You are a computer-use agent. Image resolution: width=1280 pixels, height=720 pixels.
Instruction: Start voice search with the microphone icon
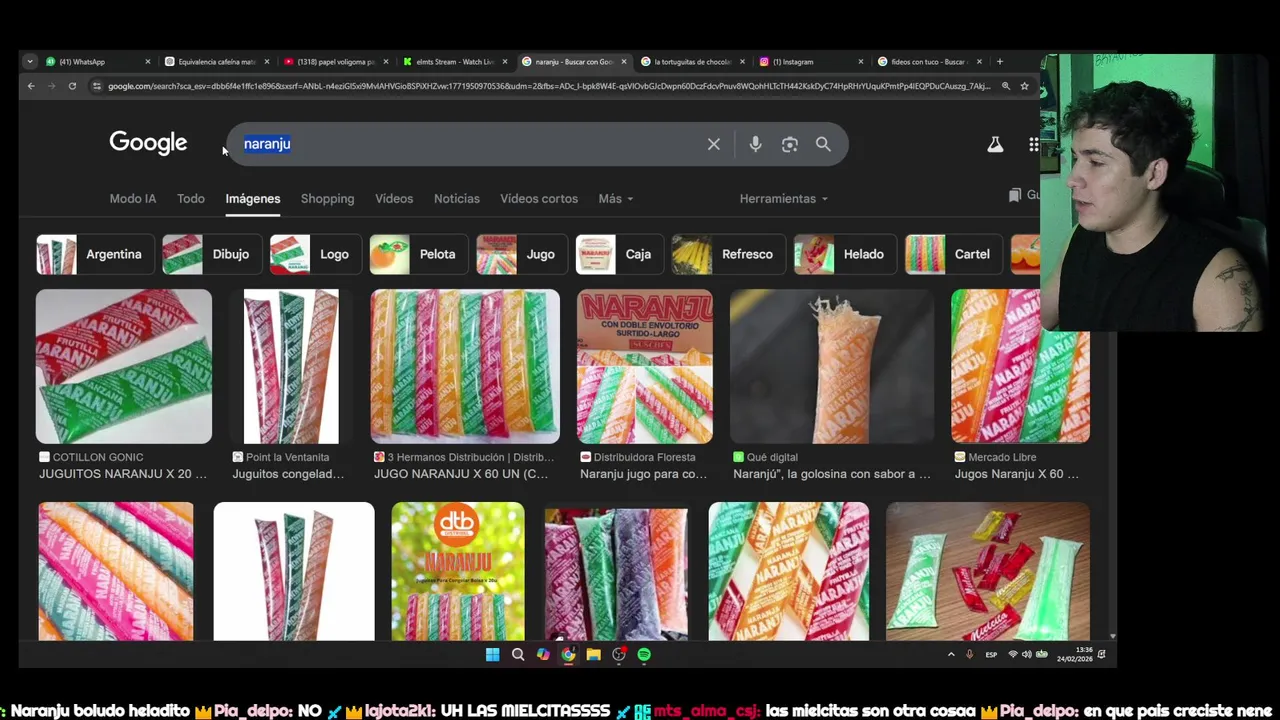click(x=755, y=144)
